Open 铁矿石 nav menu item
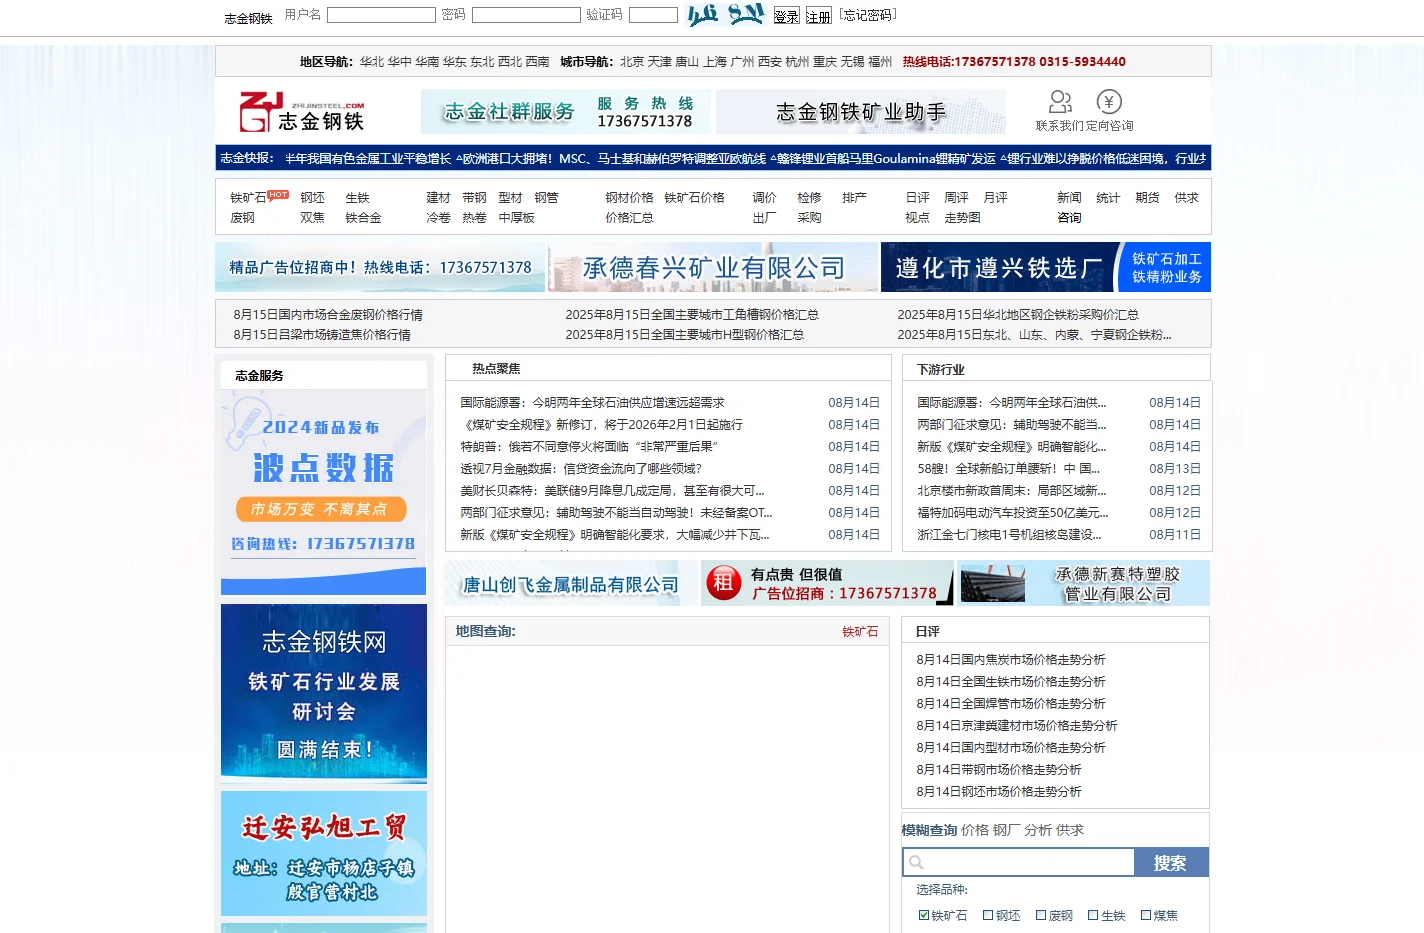The width and height of the screenshot is (1424, 933). [x=248, y=198]
